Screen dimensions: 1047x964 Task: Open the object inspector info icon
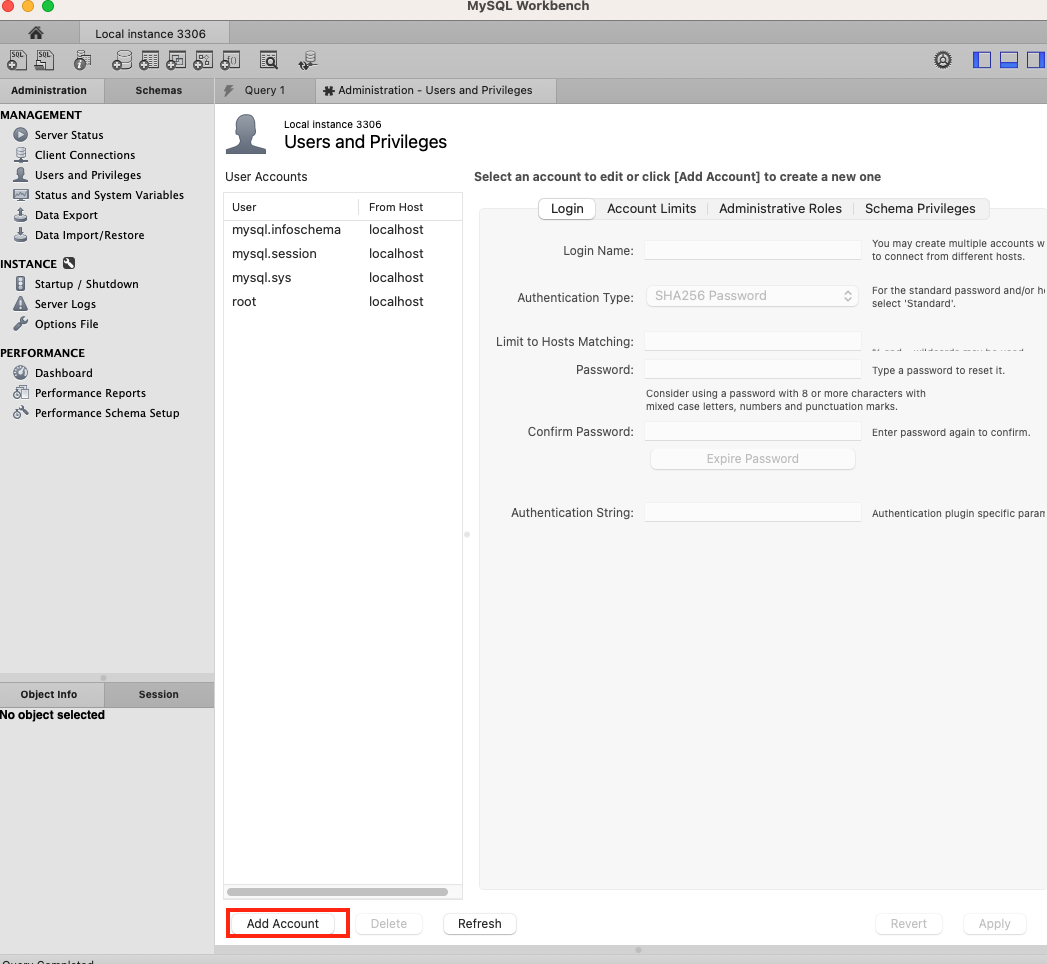pos(82,60)
